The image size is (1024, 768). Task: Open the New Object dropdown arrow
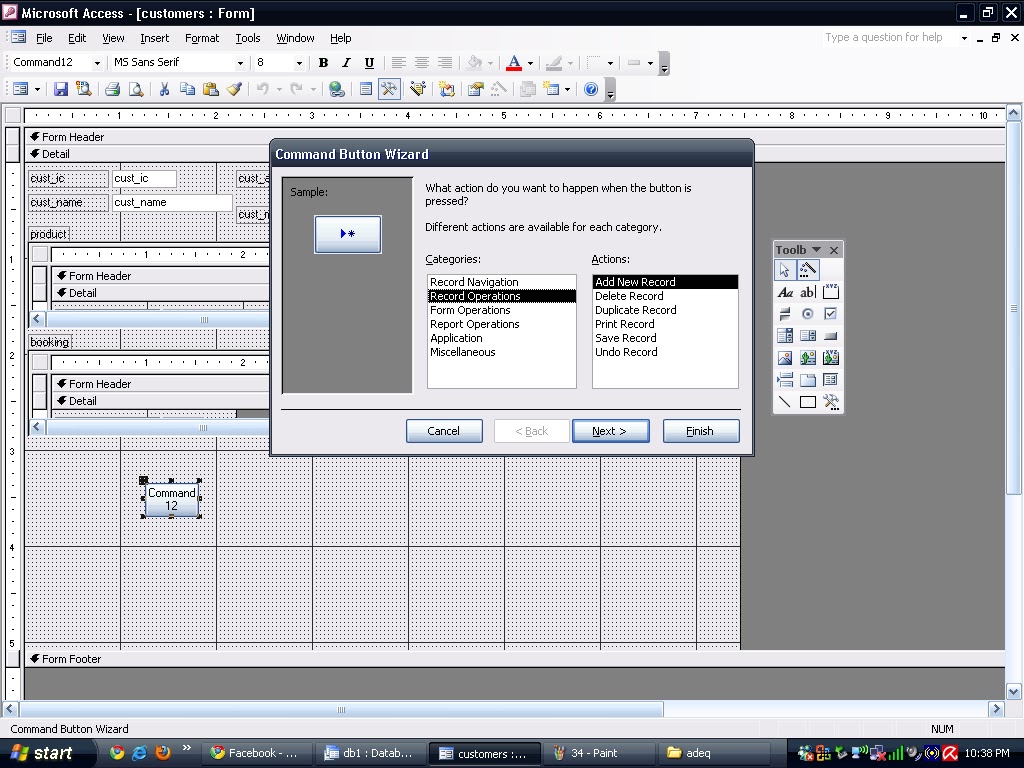(567, 89)
